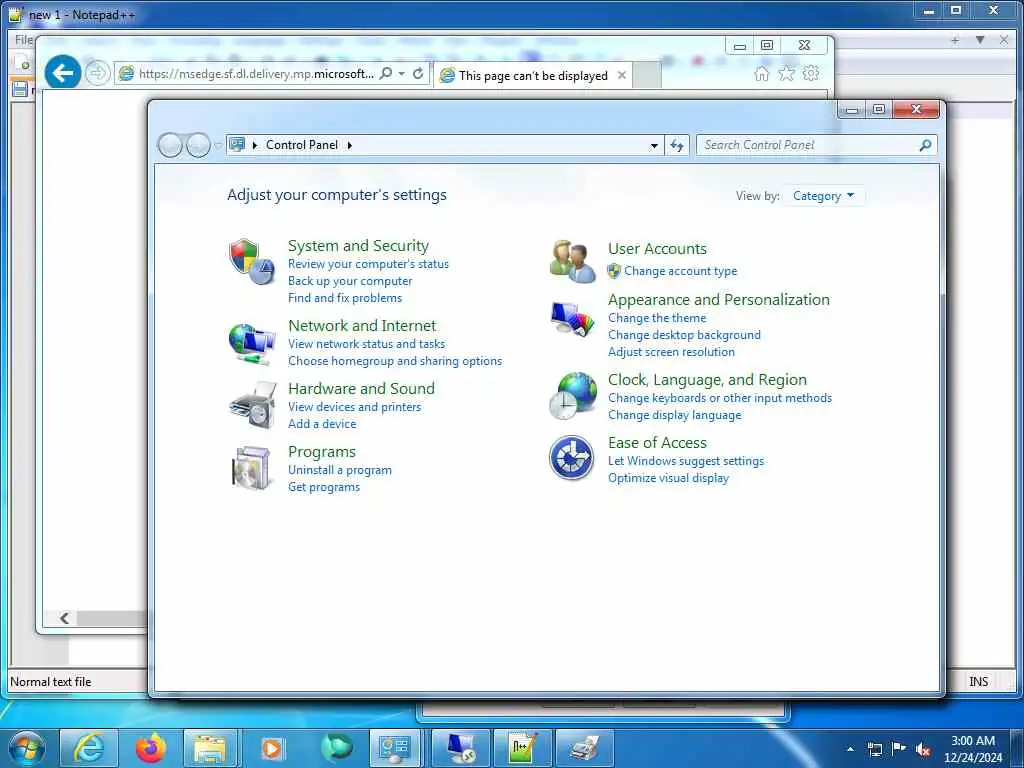Click the Ease of Access icon
Image resolution: width=1024 pixels, height=768 pixels.
click(x=571, y=458)
